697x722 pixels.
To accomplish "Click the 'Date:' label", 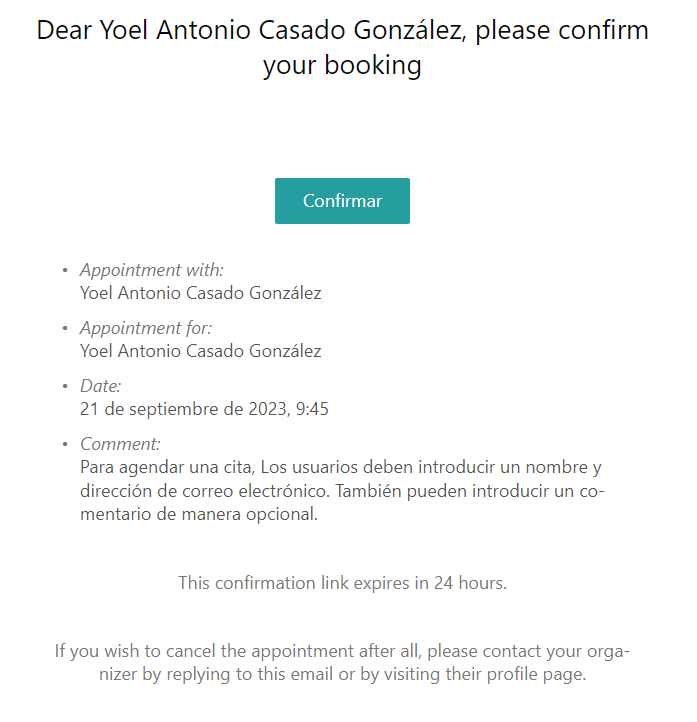I will click(100, 386).
